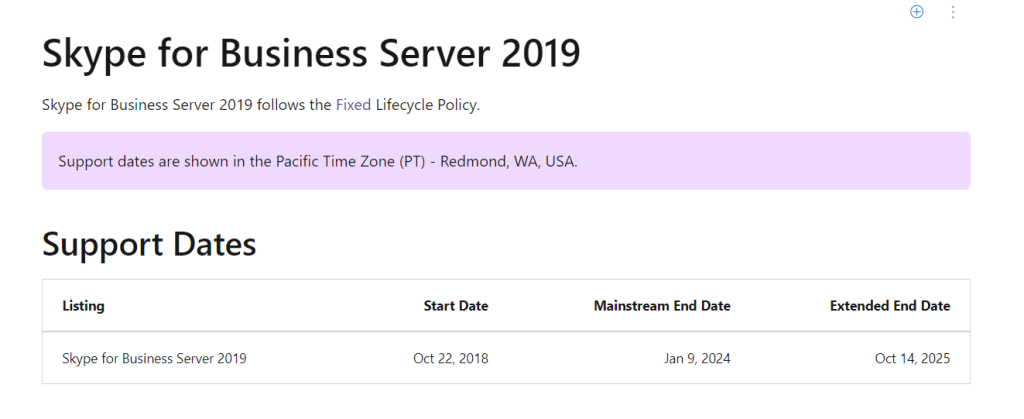Click the Skype for Business Server 2019 heading

311,54
